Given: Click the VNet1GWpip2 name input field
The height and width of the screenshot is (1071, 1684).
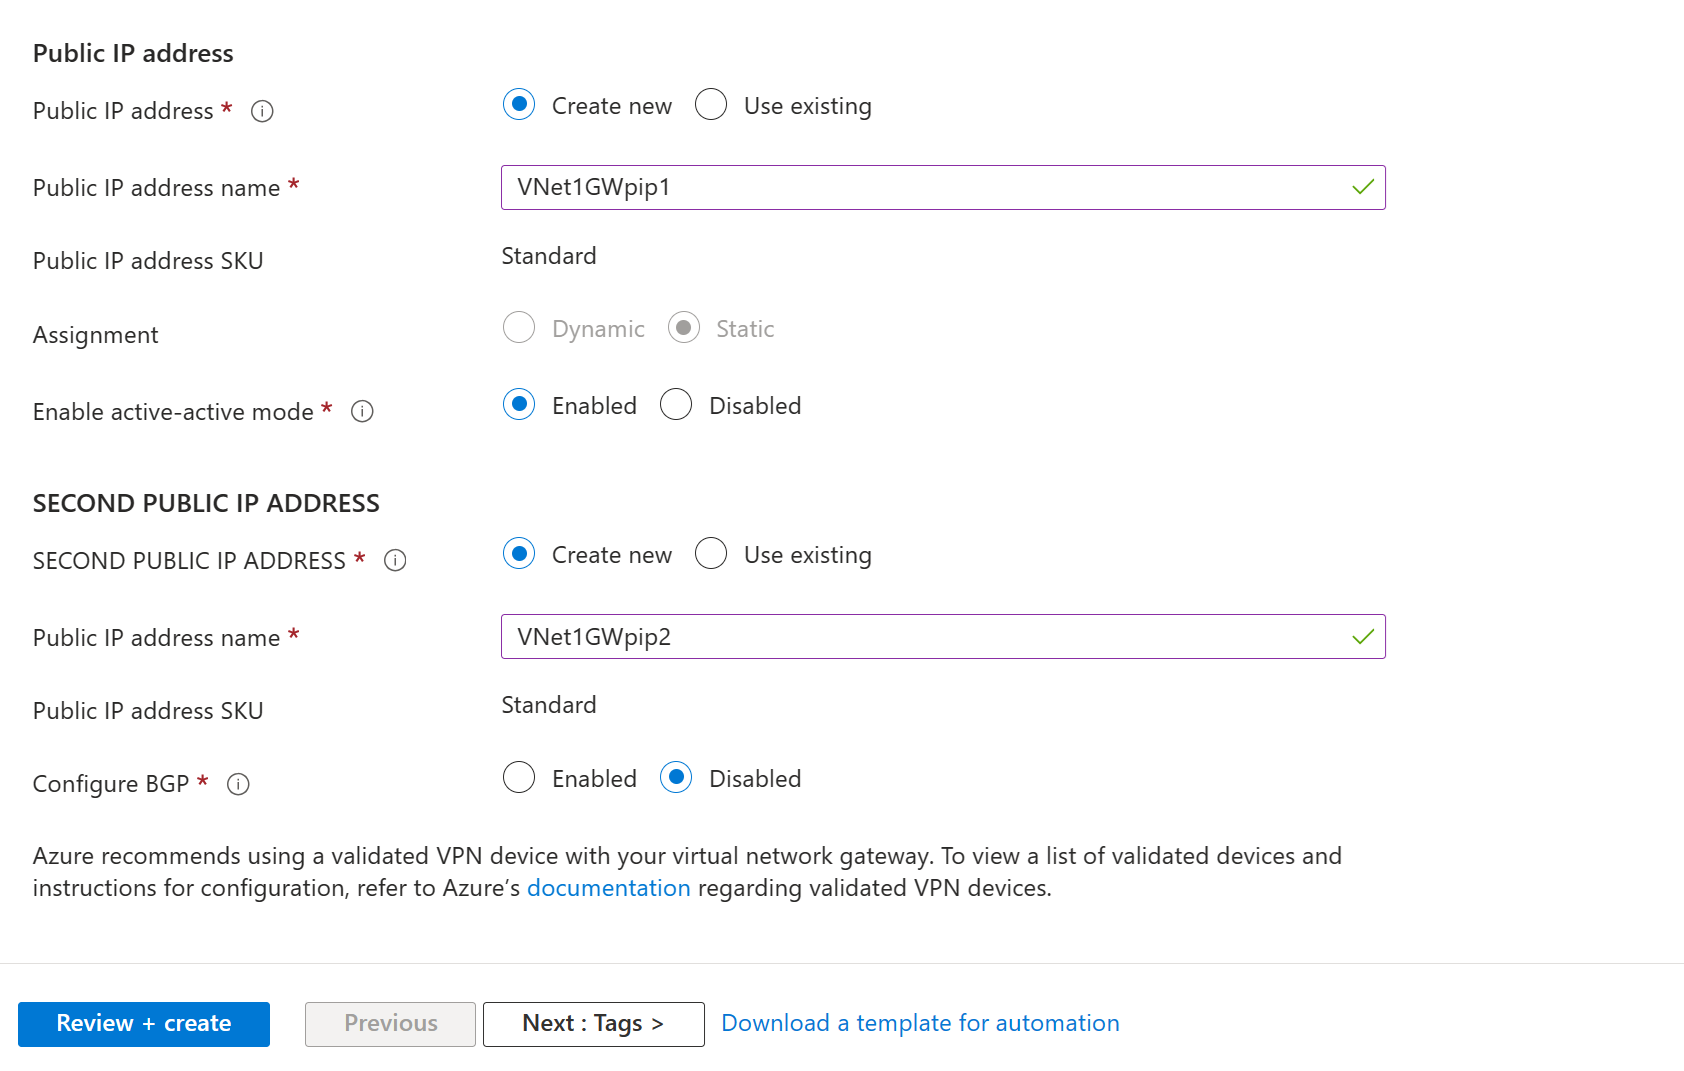Looking at the screenshot, I should 920,636.
